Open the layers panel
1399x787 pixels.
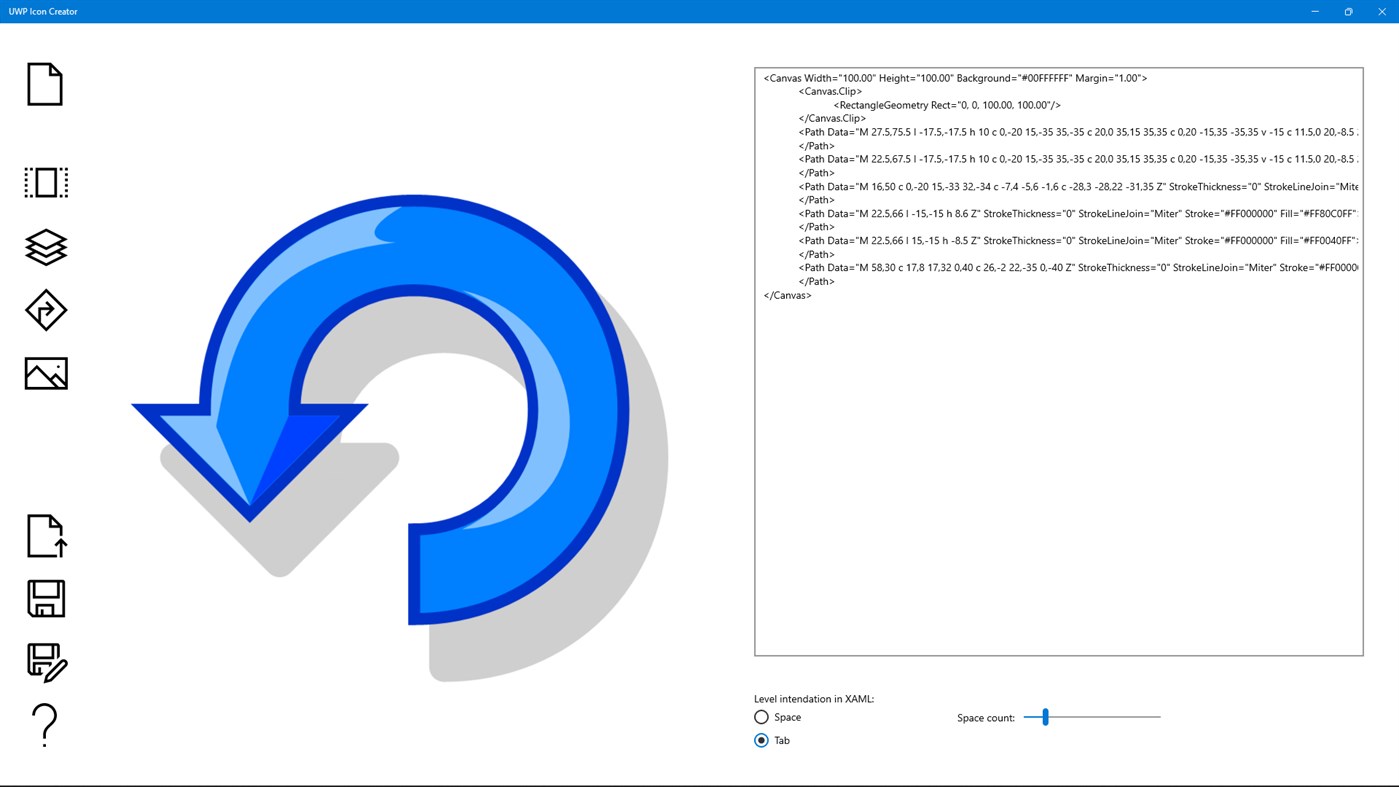point(45,246)
